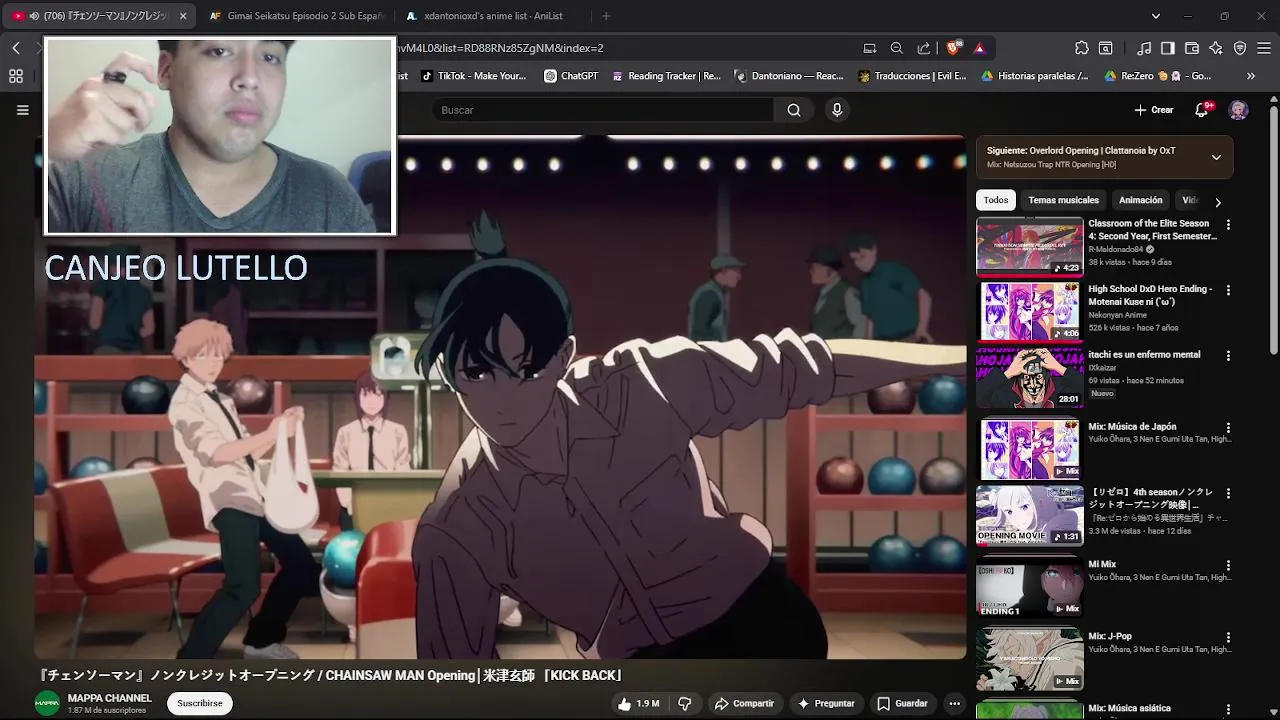Viewport: 1280px width, 720px height.
Task: Subscribe to MAPPA CHANNEL
Action: [200, 704]
